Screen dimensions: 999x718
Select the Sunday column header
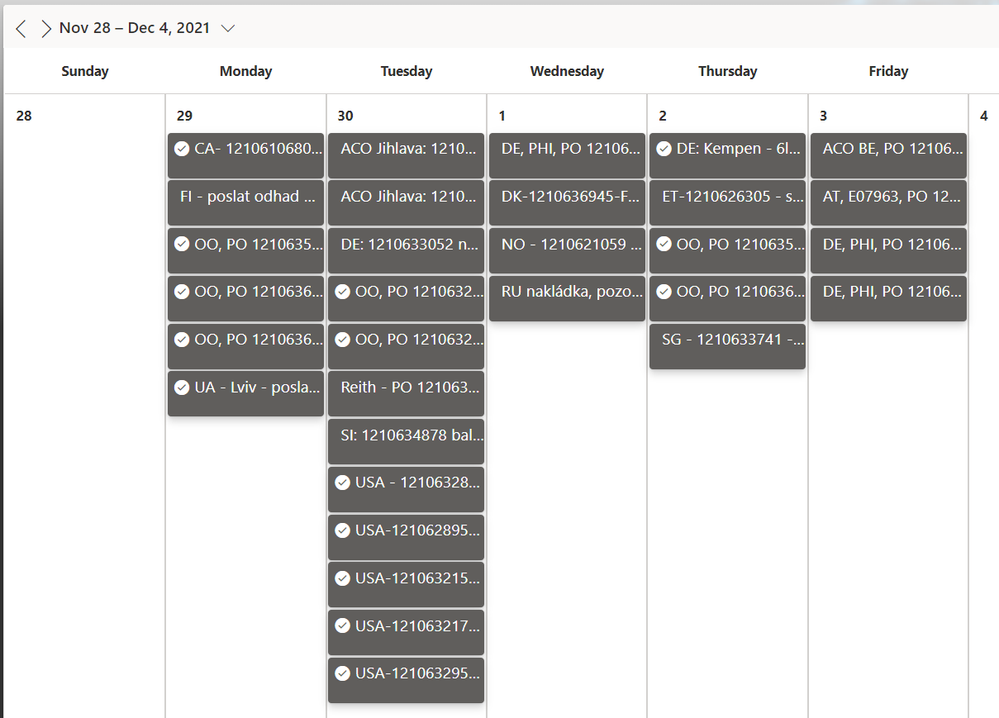click(x=85, y=71)
